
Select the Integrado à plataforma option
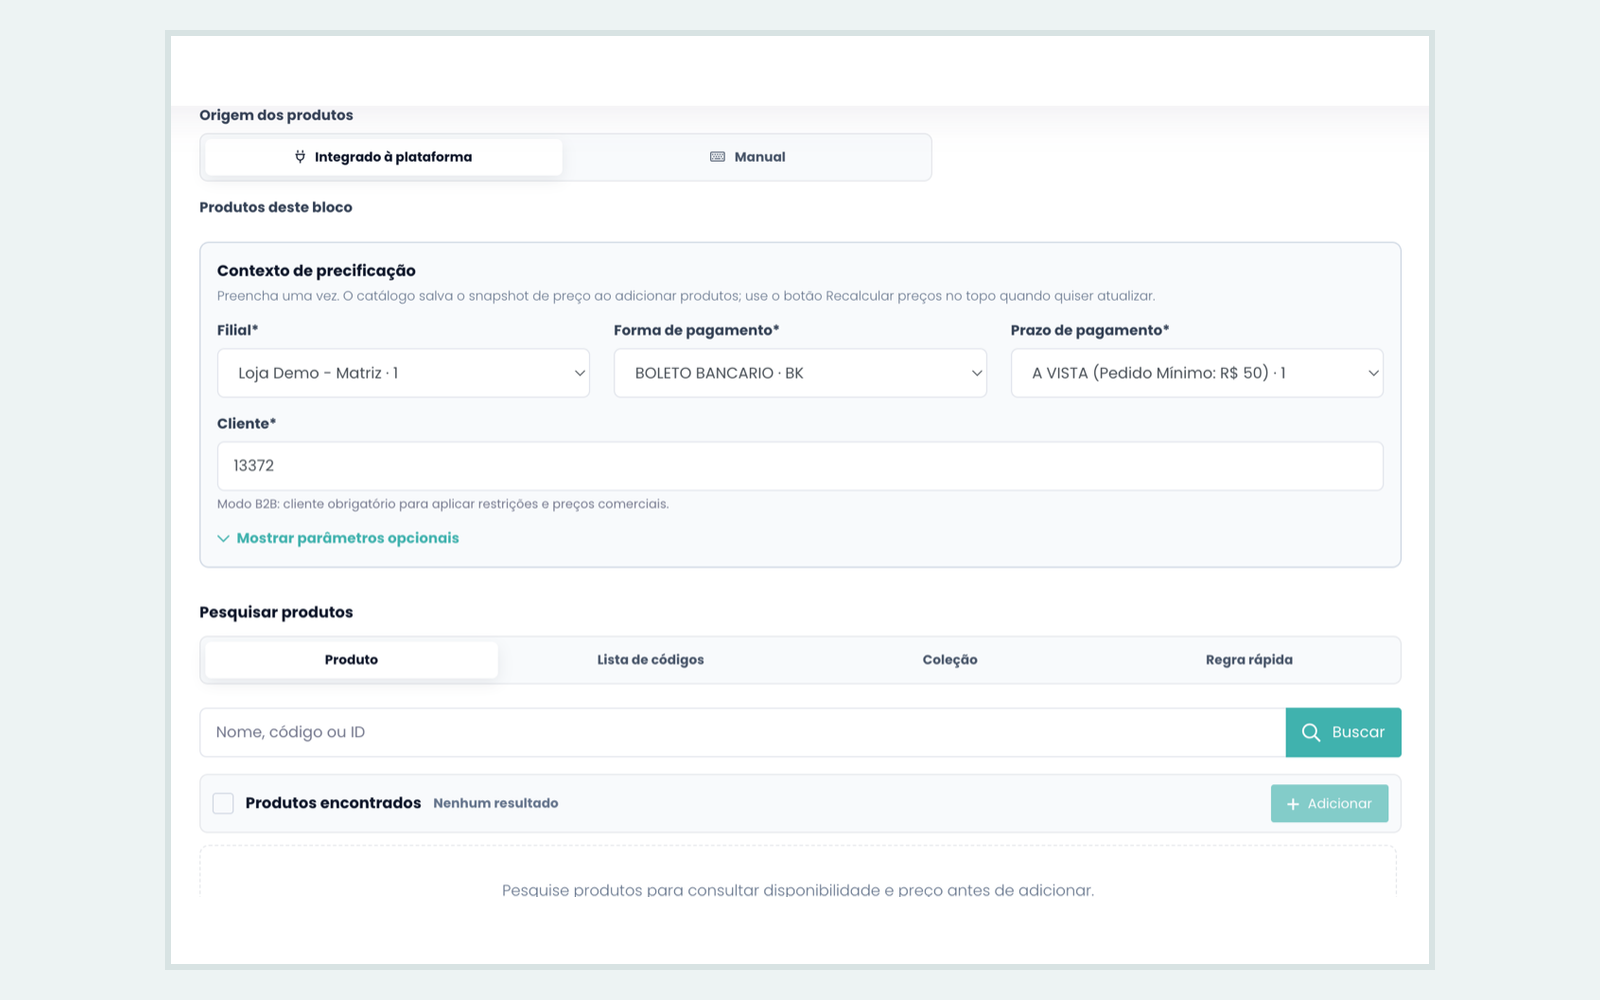coord(383,157)
